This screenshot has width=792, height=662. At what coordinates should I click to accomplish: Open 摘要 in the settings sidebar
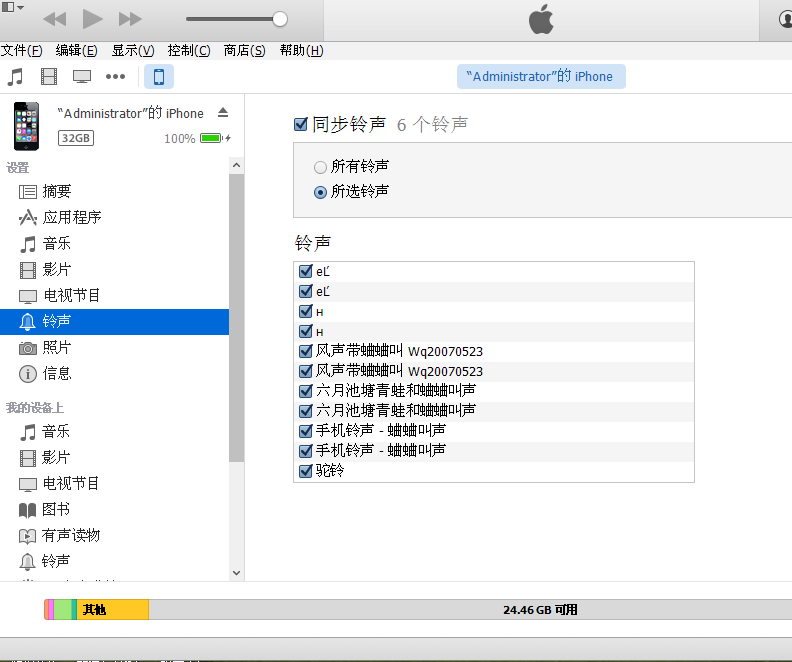(x=114, y=191)
